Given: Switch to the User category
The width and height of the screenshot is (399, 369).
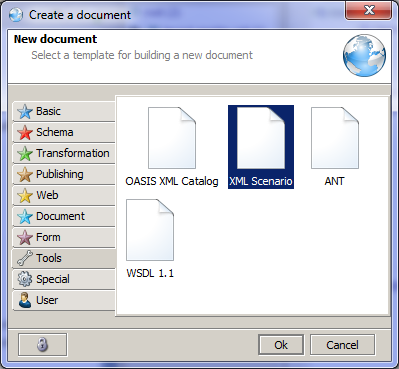Looking at the screenshot, I should coord(64,300).
